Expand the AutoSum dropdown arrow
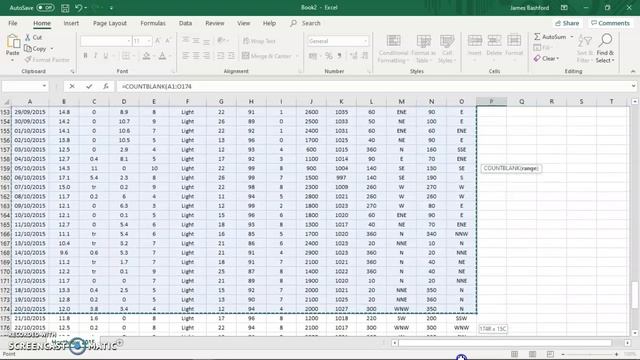Screen dimensions: 640x360 572,37
